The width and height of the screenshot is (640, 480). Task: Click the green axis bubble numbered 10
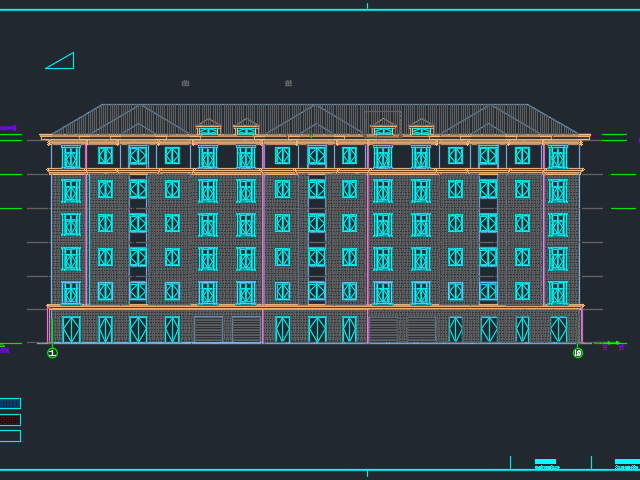(x=577, y=352)
